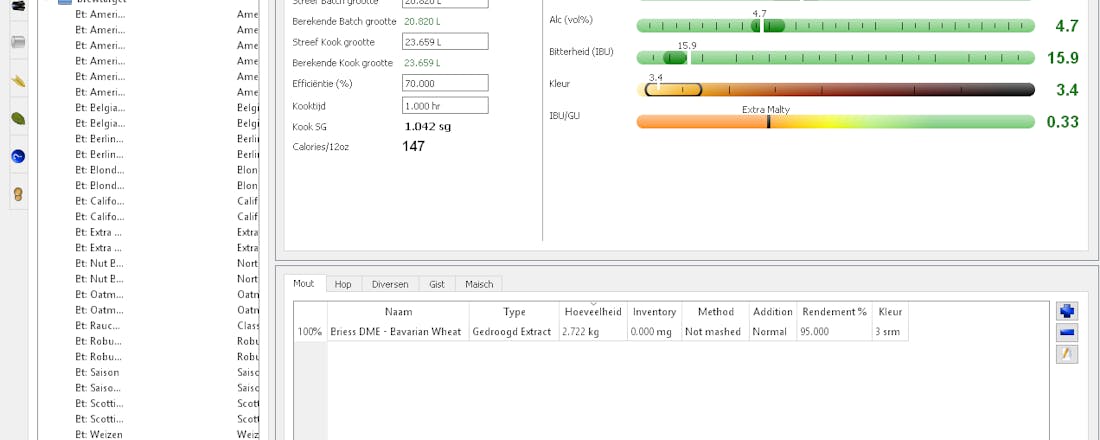
Task: Switch to the Hop tab
Action: click(343, 284)
